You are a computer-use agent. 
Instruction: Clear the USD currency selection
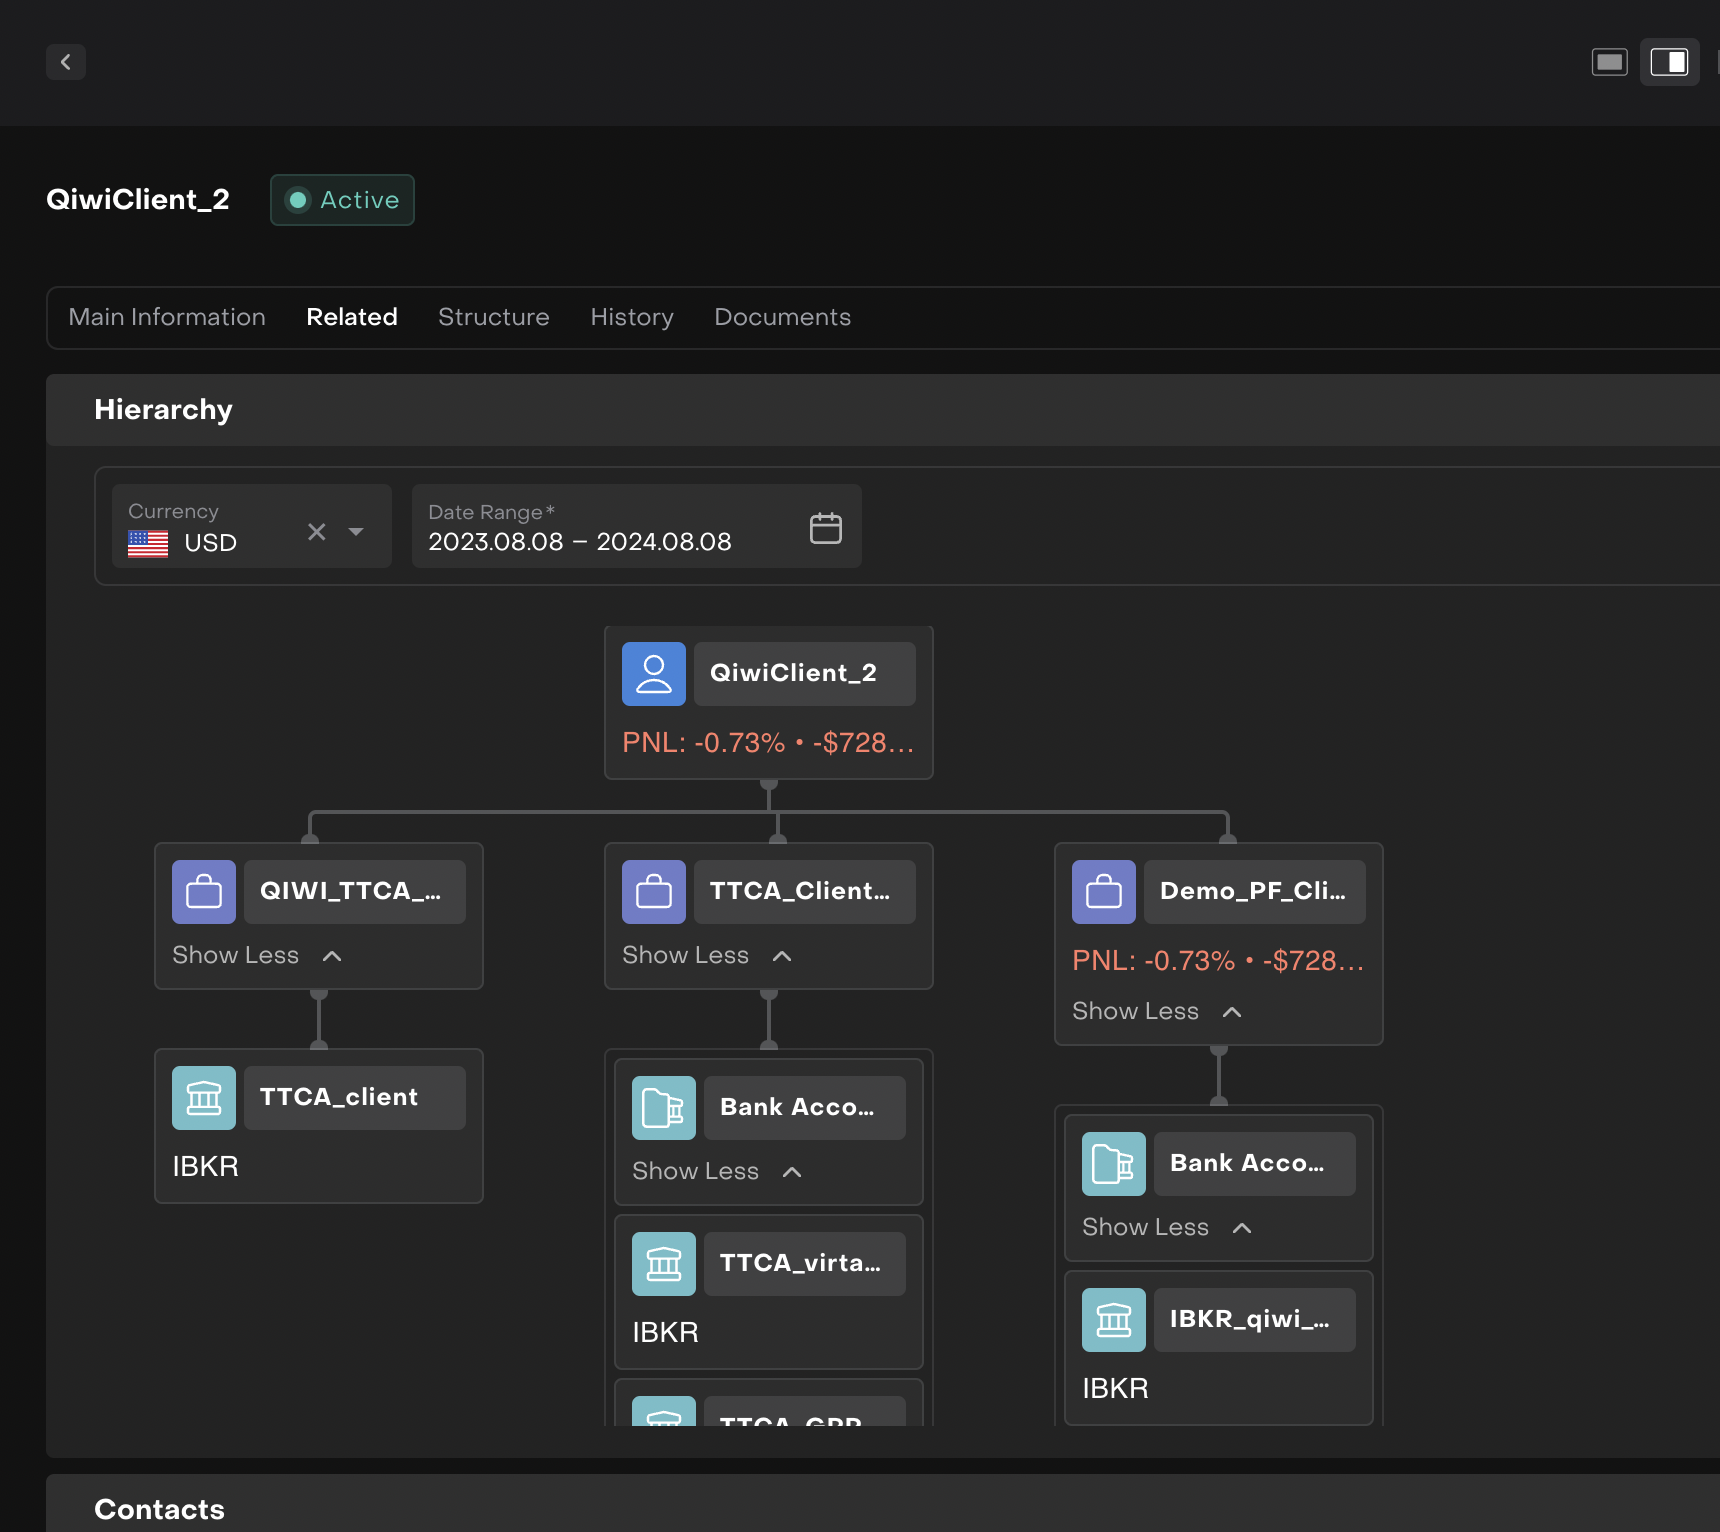click(x=317, y=532)
